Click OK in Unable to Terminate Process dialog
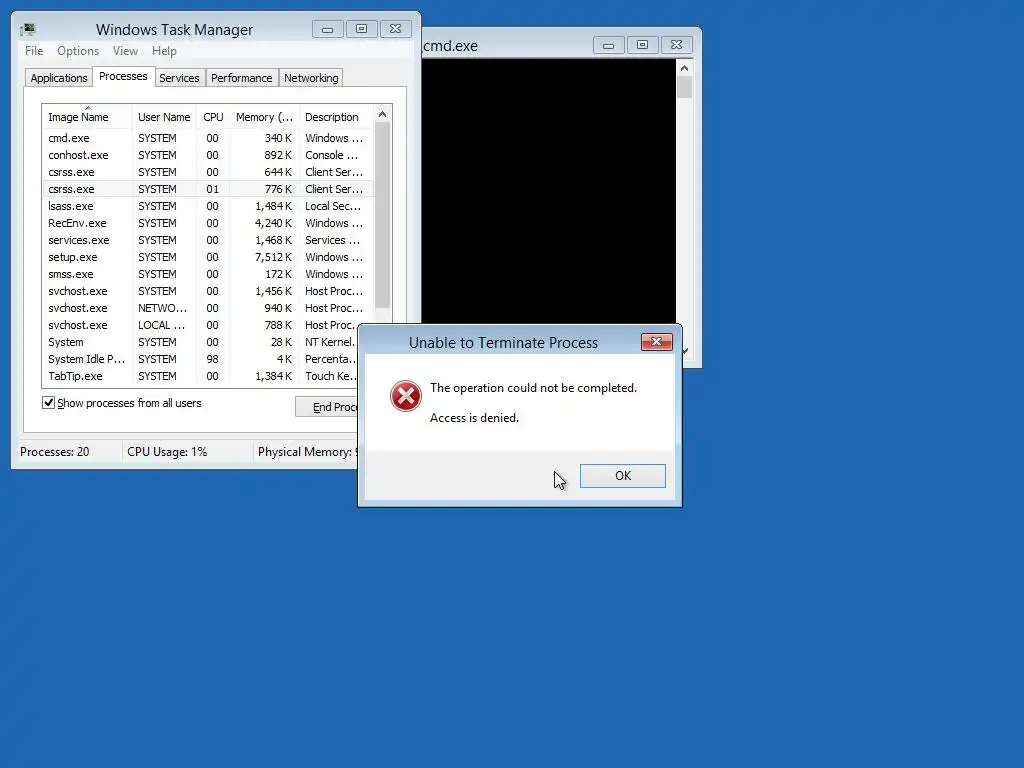 pyautogui.click(x=622, y=475)
